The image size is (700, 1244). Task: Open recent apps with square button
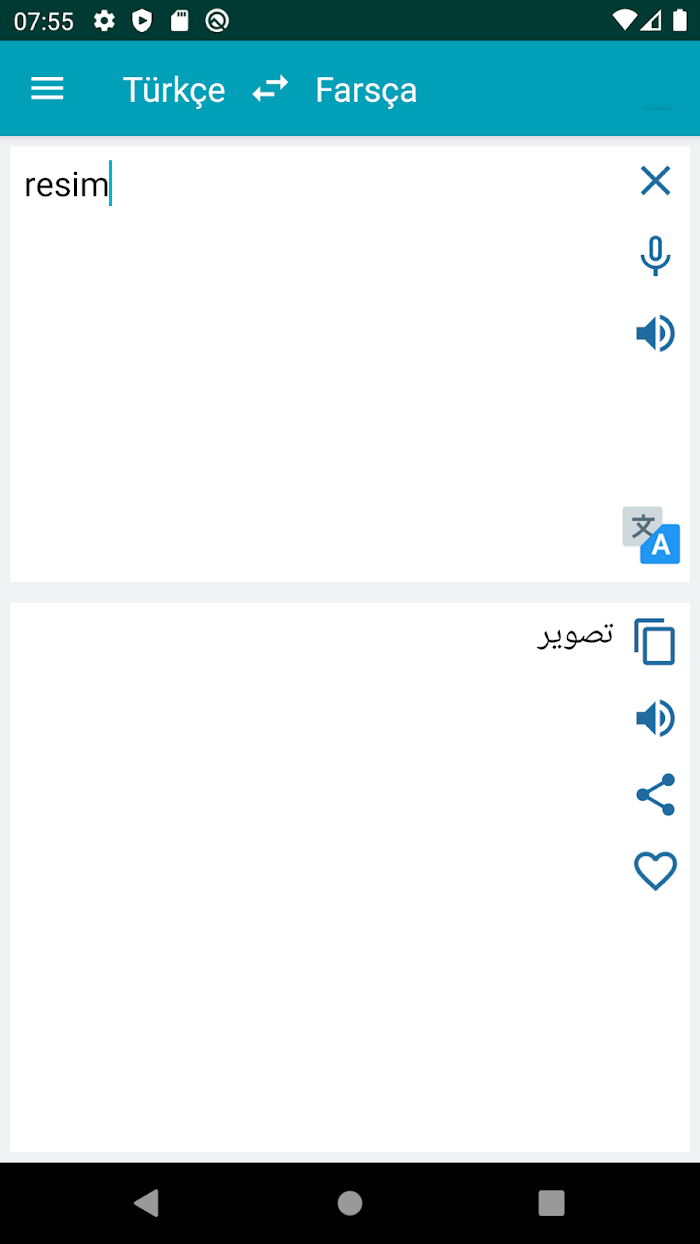pyautogui.click(x=551, y=1203)
